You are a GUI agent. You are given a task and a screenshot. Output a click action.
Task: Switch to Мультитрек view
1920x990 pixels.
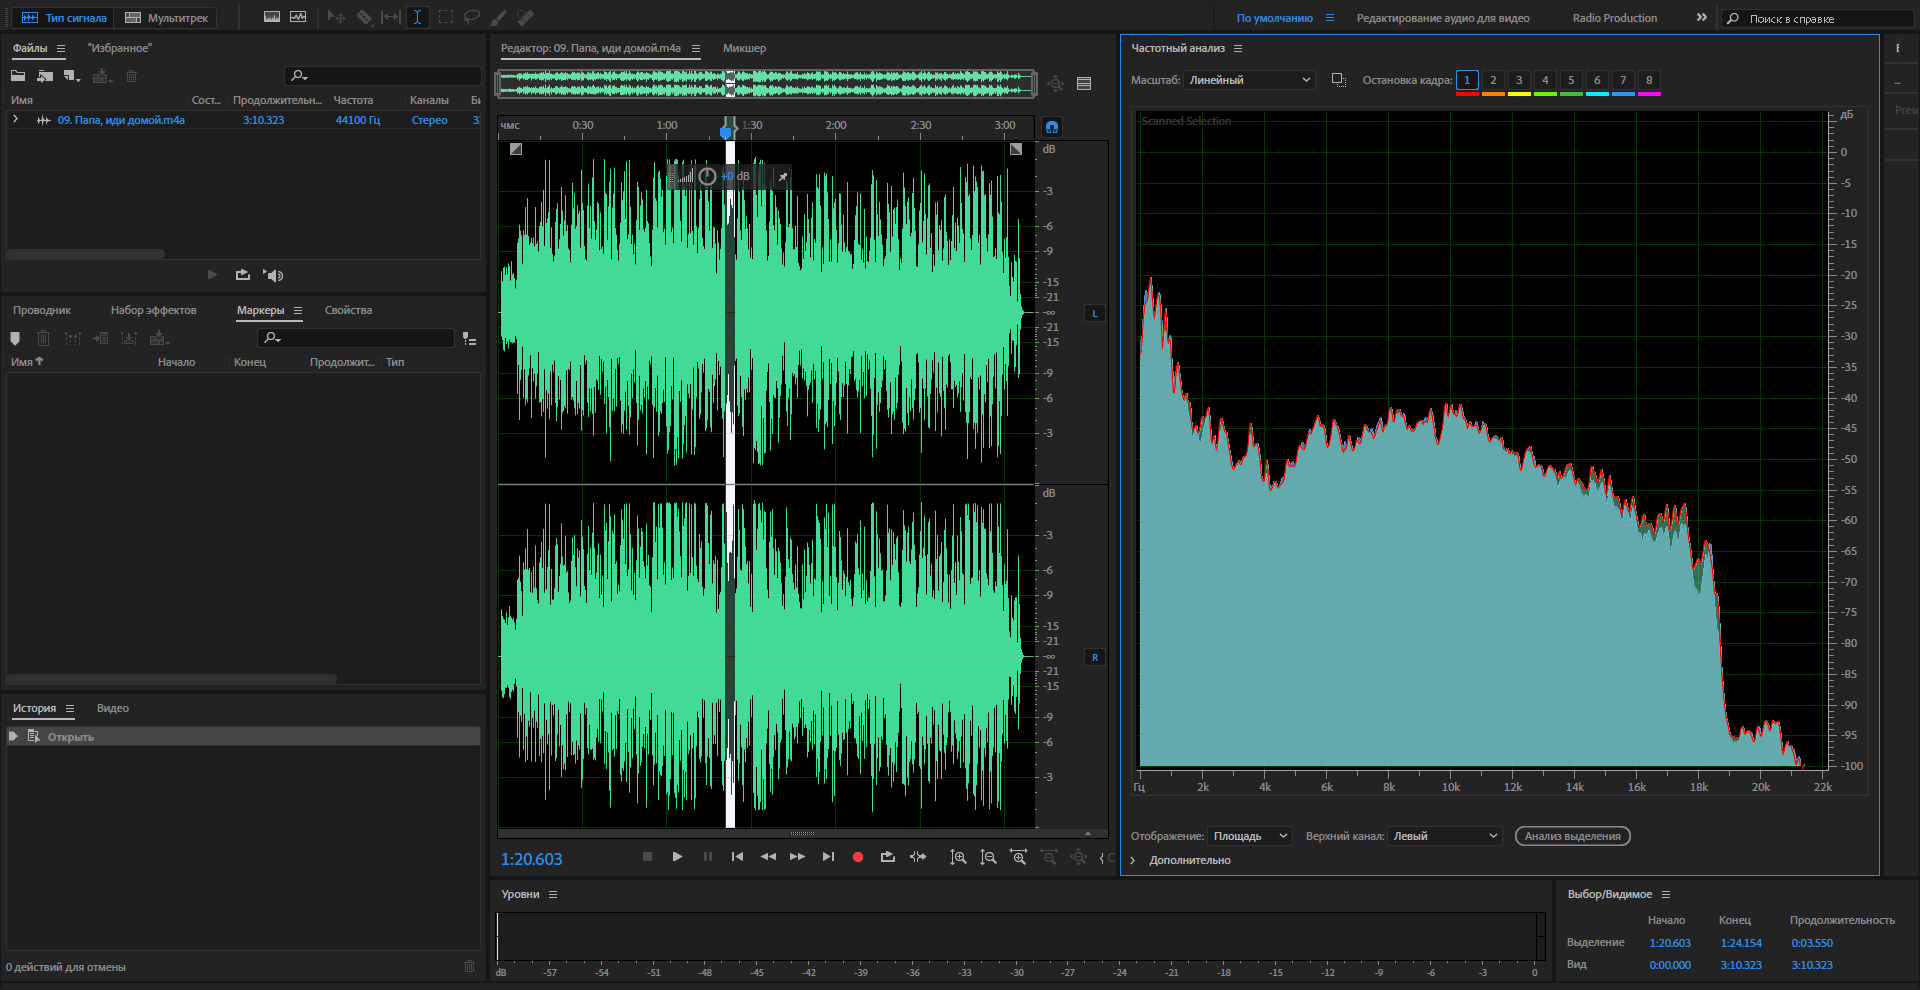click(167, 18)
